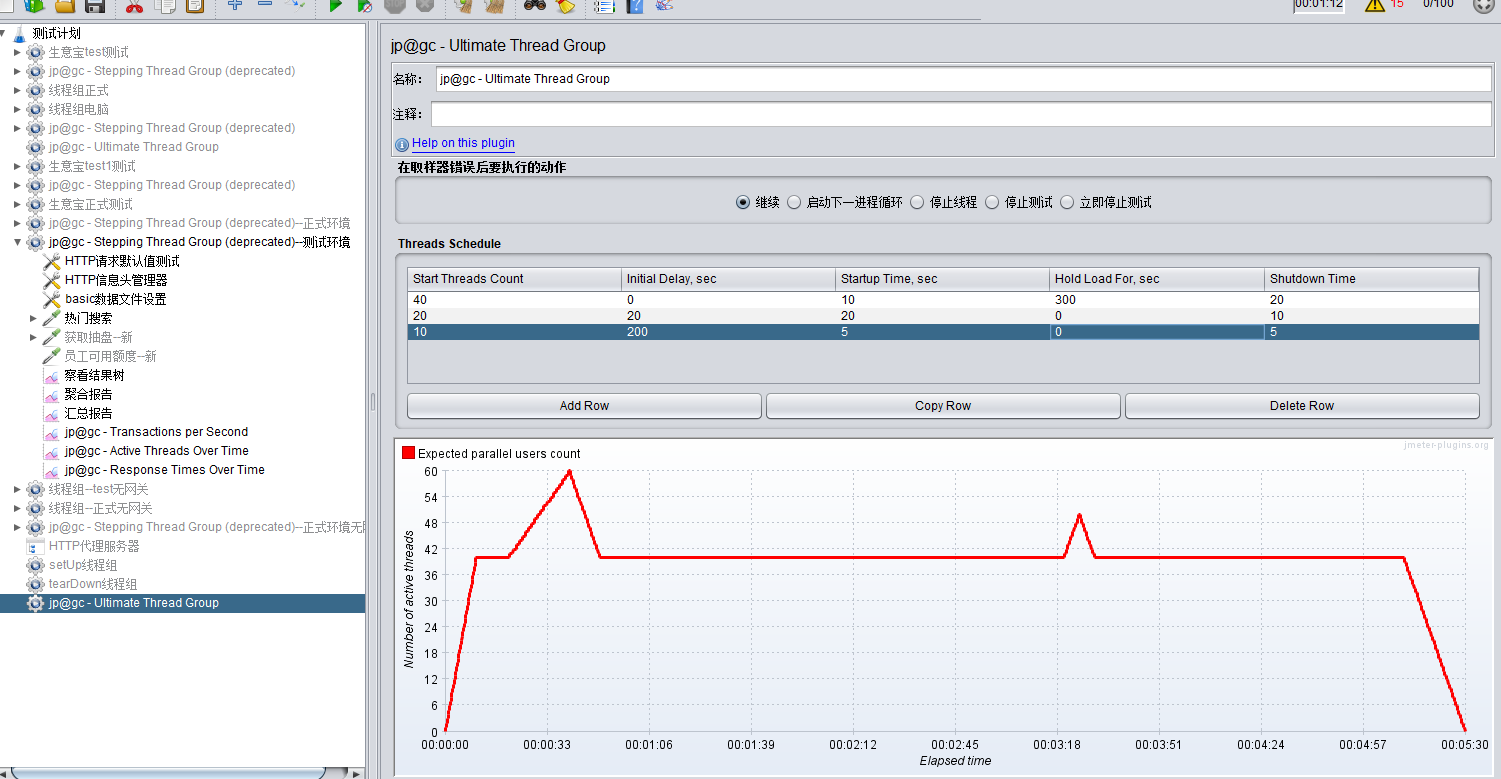This screenshot has height=779, width=1501.
Task: Click the HTTP请求默认值测试 wrench icon
Action: 52,261
